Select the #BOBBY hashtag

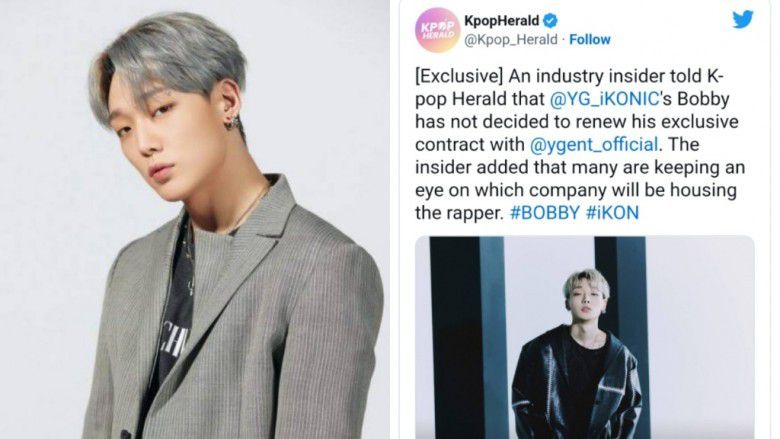(545, 213)
